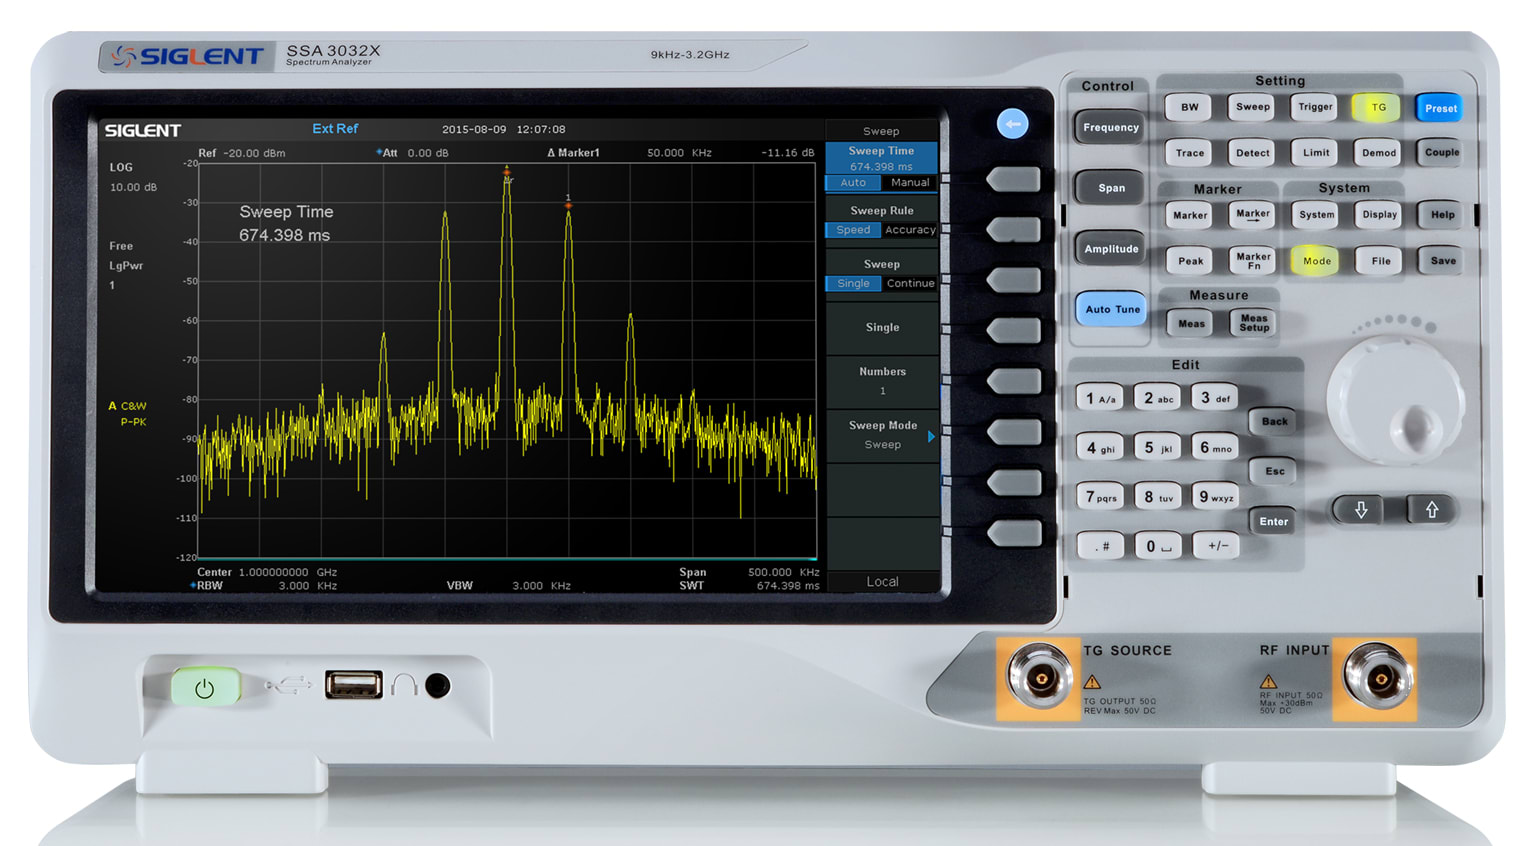Click softkey beside Sweep Mode
Screen dimensions: 1525x846
[1014, 432]
